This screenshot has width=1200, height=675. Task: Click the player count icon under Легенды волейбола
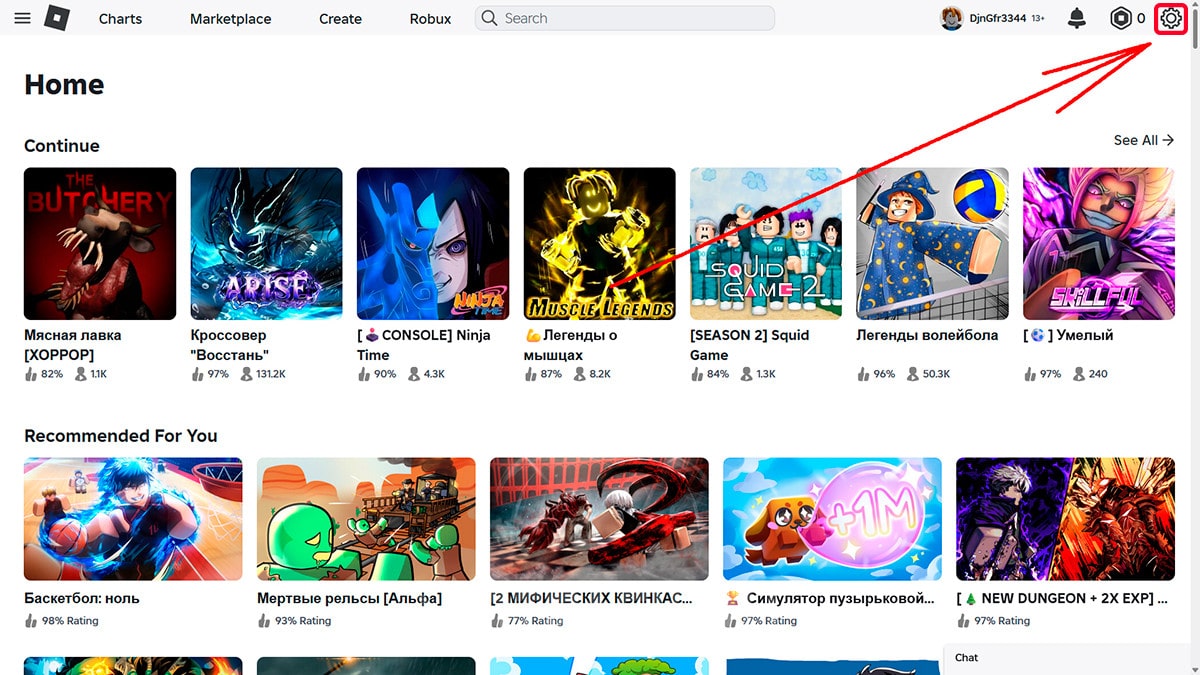[913, 374]
